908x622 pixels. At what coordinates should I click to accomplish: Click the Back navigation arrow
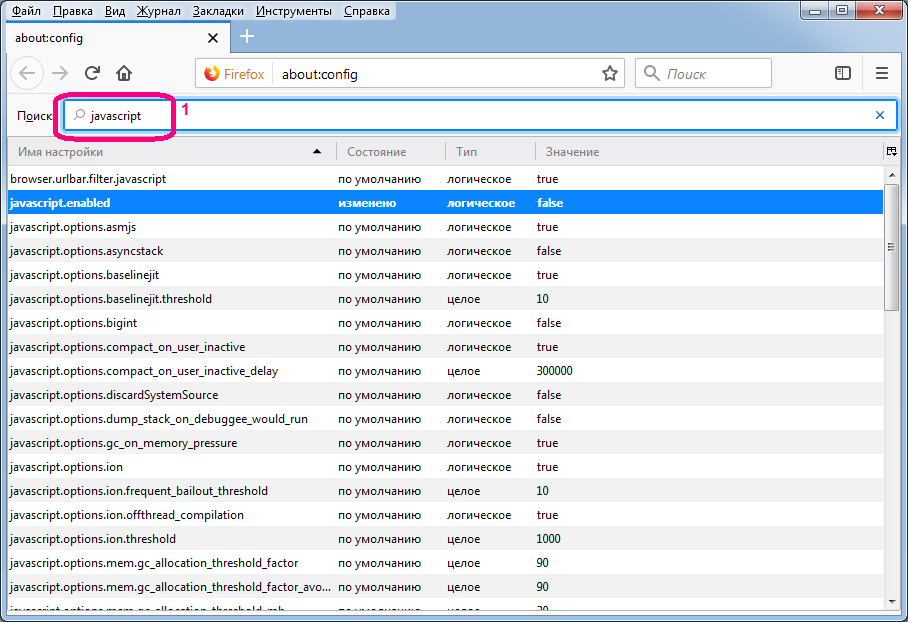[28, 73]
